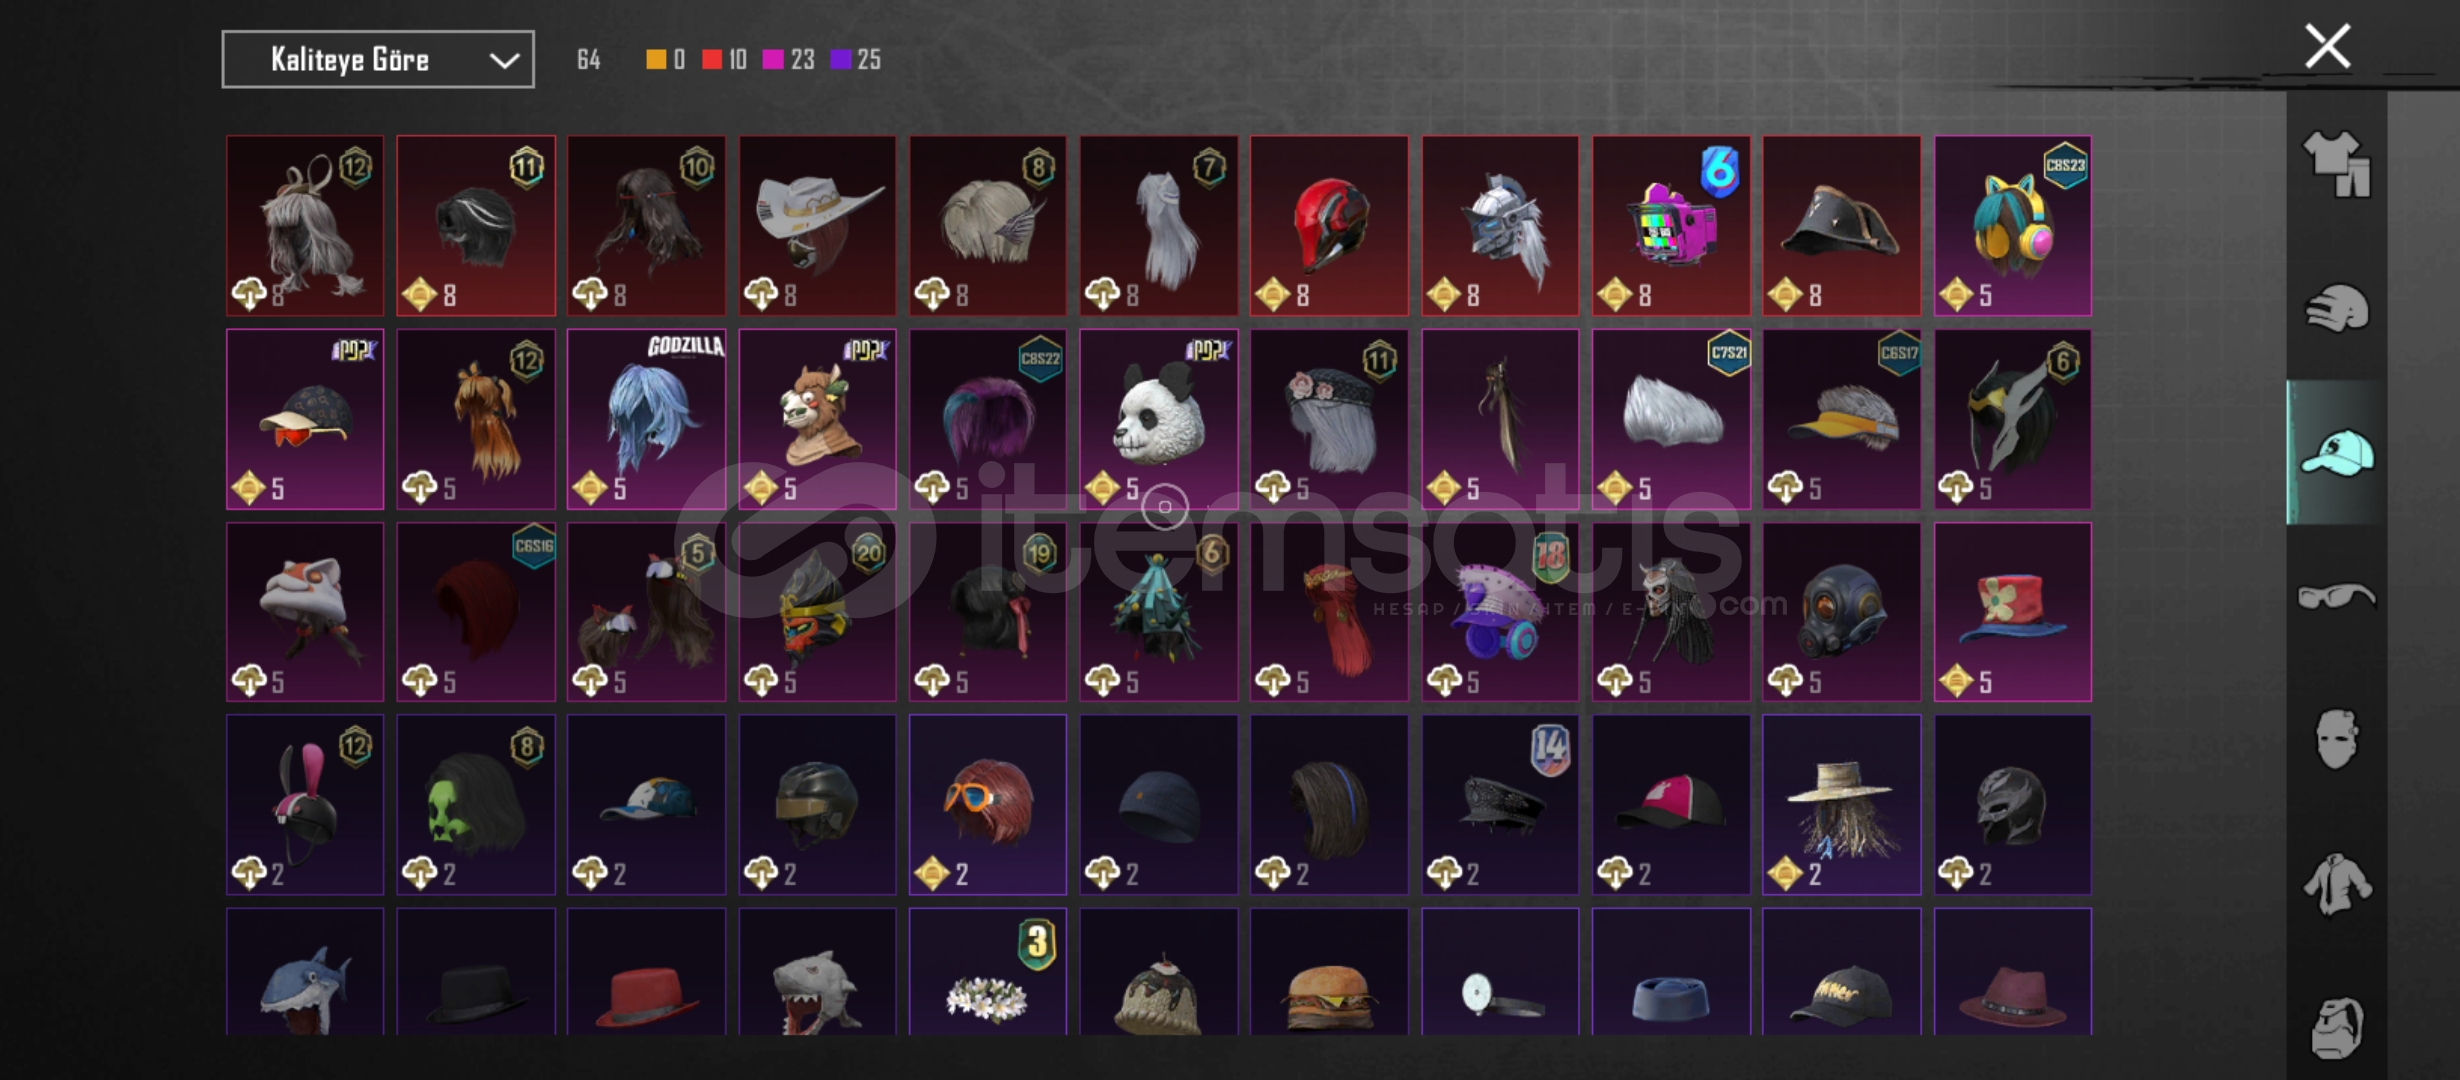
Task: Expand the Kaliteye Göre sort dropdown
Action: [x=378, y=60]
